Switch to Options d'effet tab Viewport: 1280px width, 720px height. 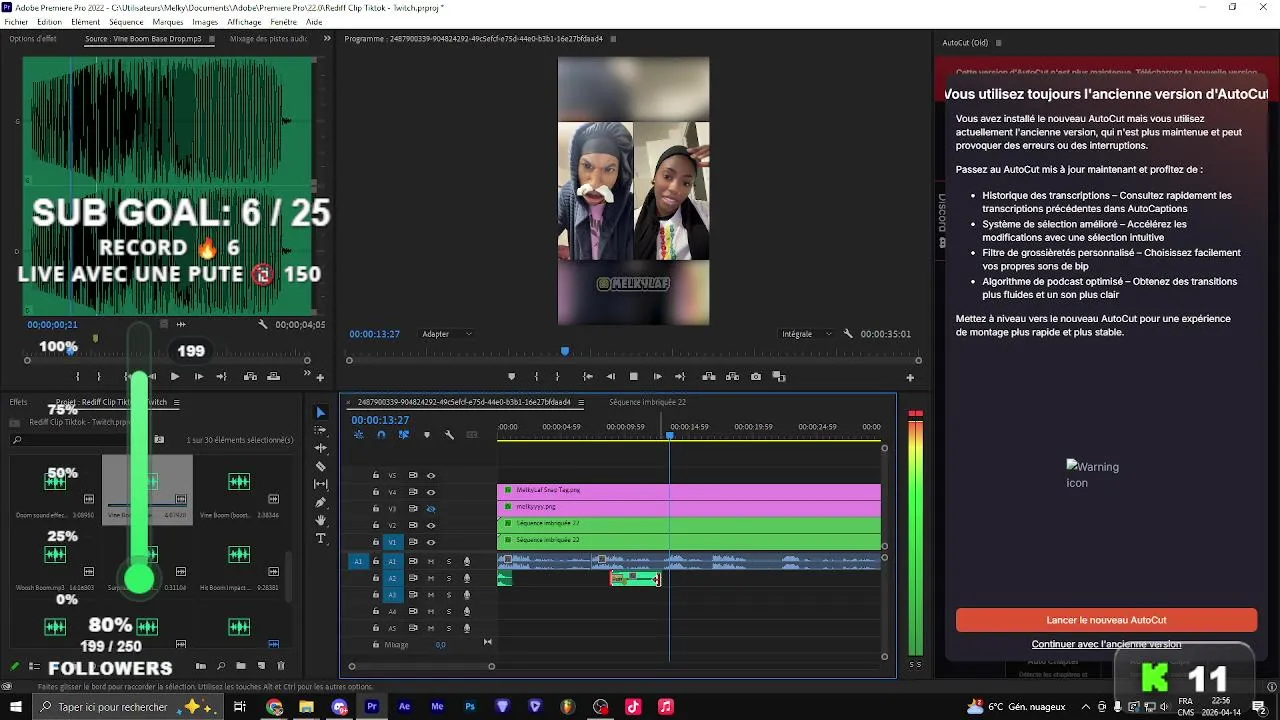click(x=33, y=39)
